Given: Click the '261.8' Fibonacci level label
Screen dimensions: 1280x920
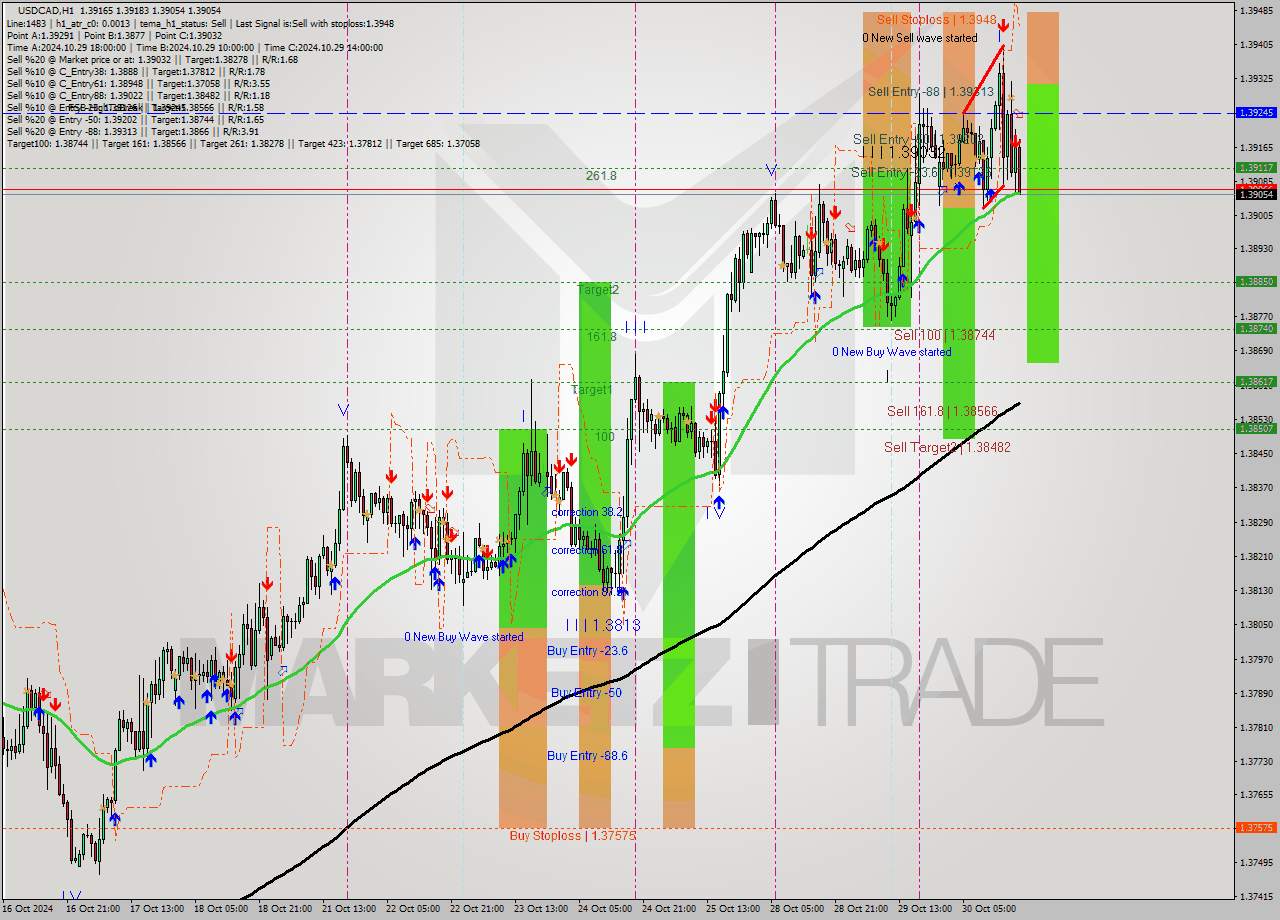Looking at the screenshot, I should (601, 175).
